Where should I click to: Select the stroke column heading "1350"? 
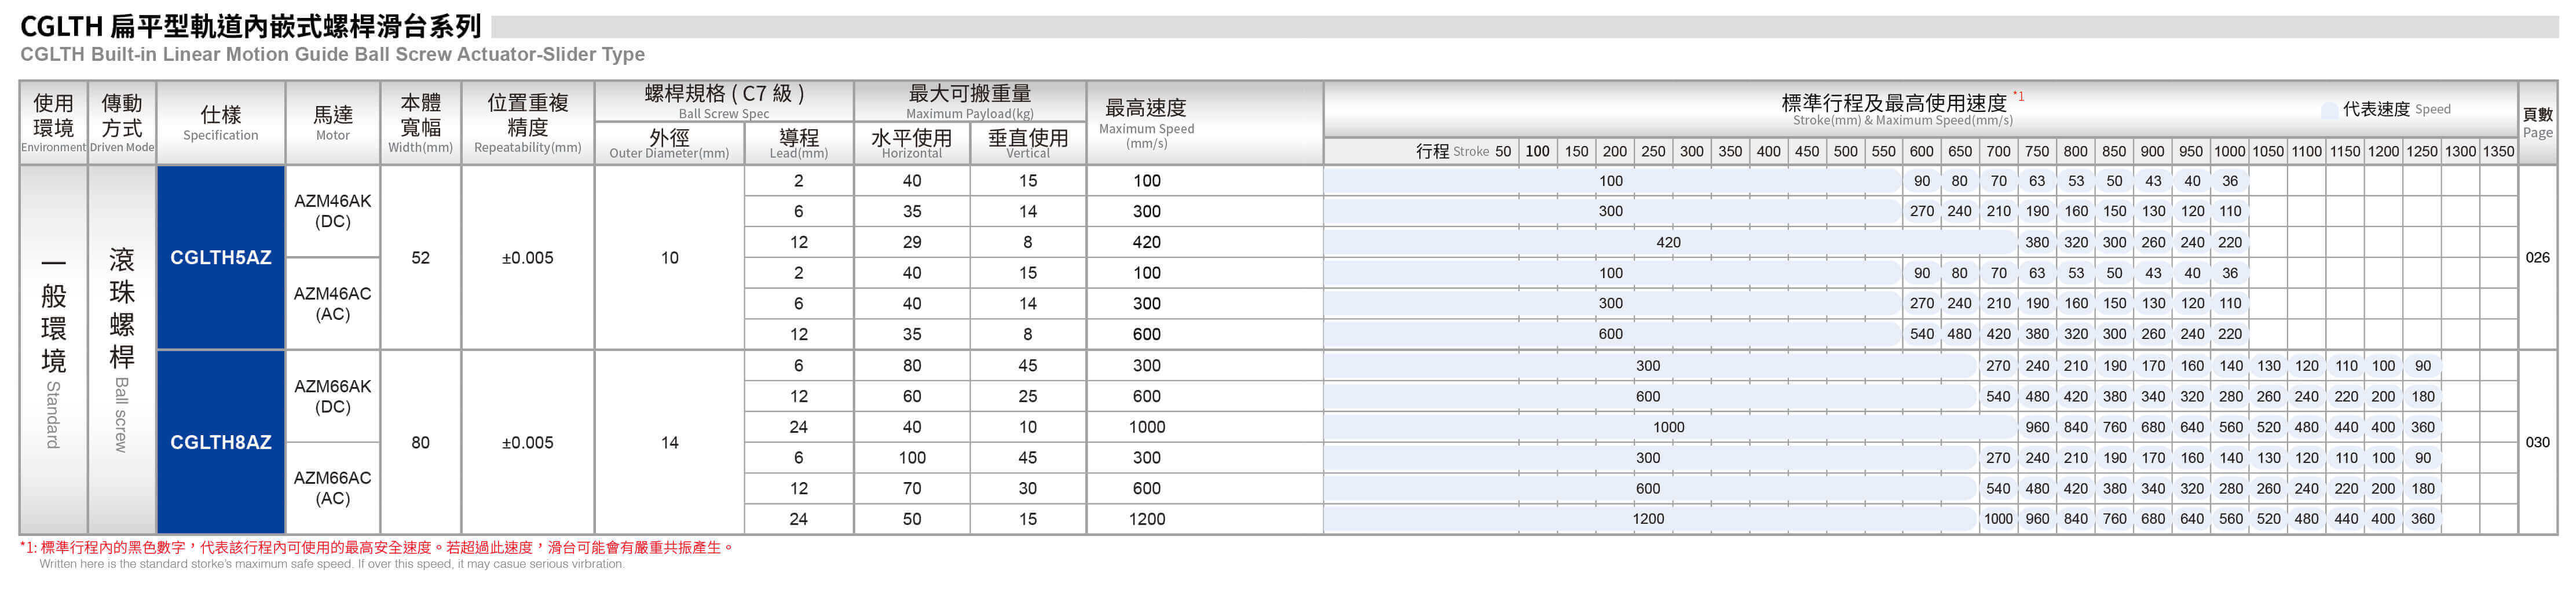[x=2499, y=151]
